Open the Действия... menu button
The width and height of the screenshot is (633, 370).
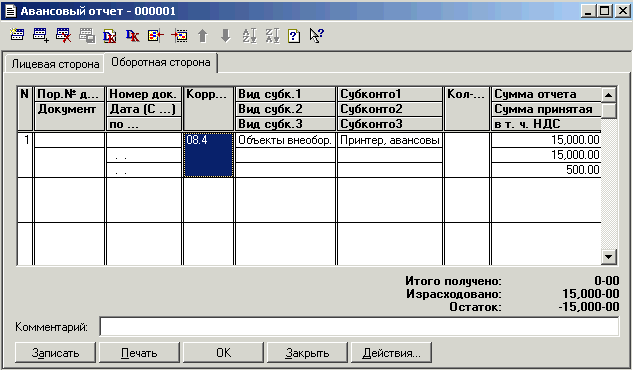click(x=391, y=353)
